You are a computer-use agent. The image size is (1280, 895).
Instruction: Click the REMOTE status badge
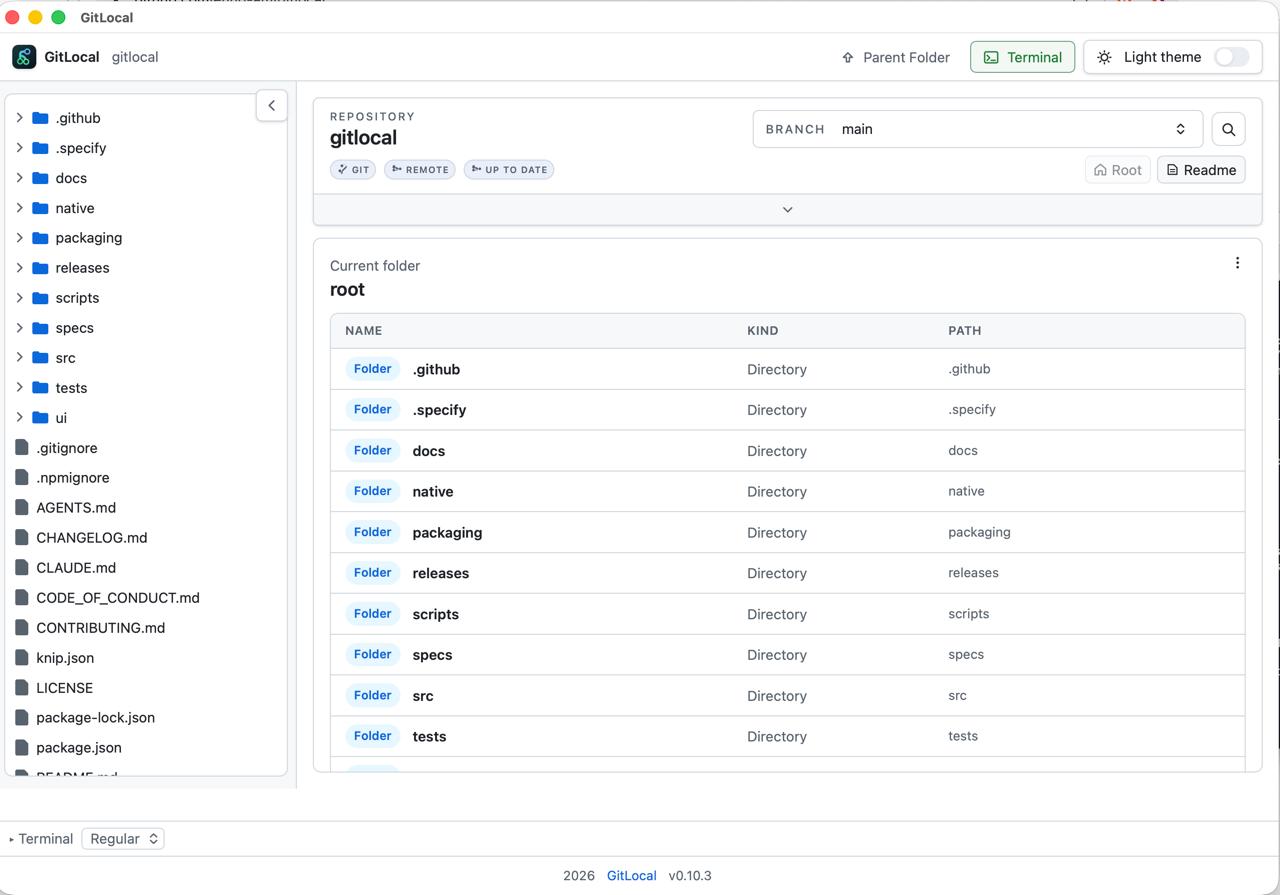pos(420,170)
